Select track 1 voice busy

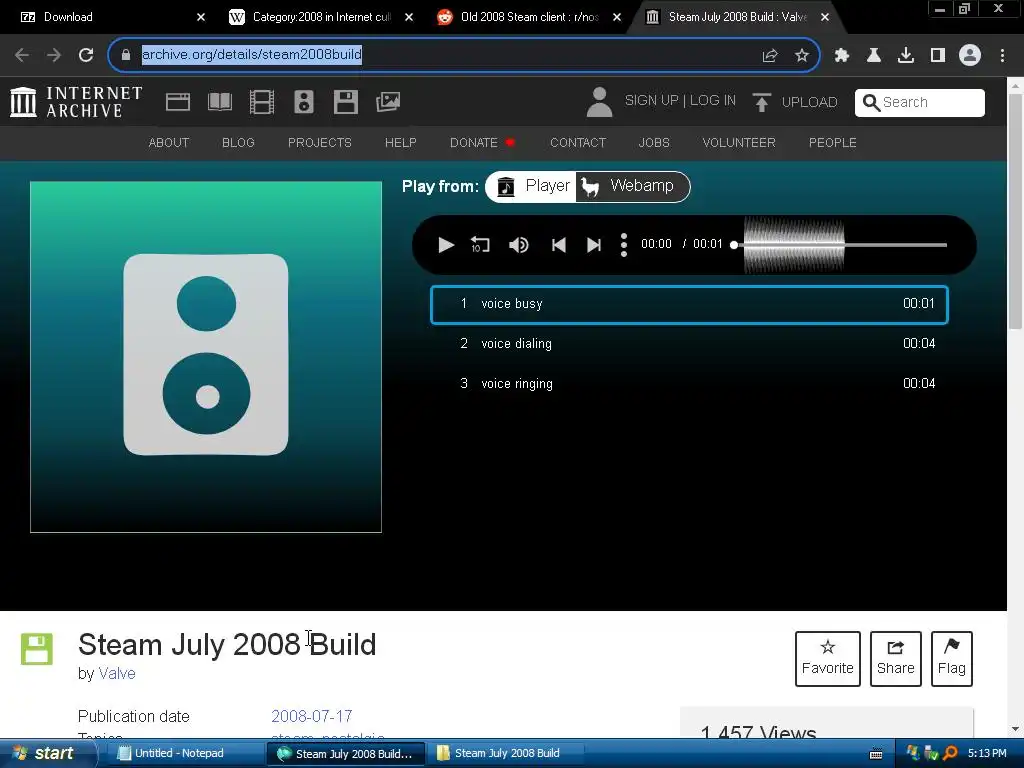point(689,304)
